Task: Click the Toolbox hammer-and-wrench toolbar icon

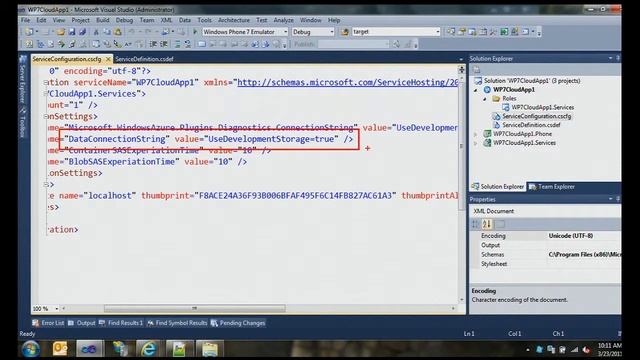Action: [493, 31]
